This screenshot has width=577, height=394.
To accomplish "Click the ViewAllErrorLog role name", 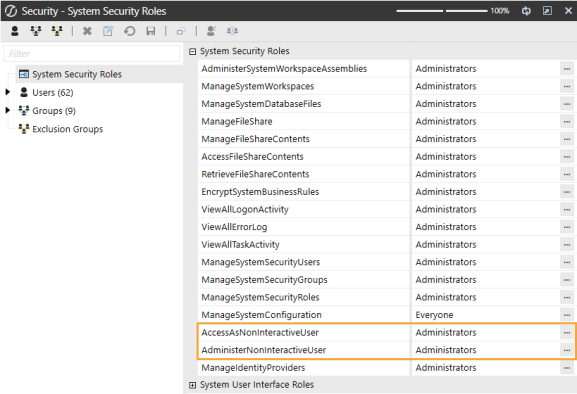I will 234,227.
